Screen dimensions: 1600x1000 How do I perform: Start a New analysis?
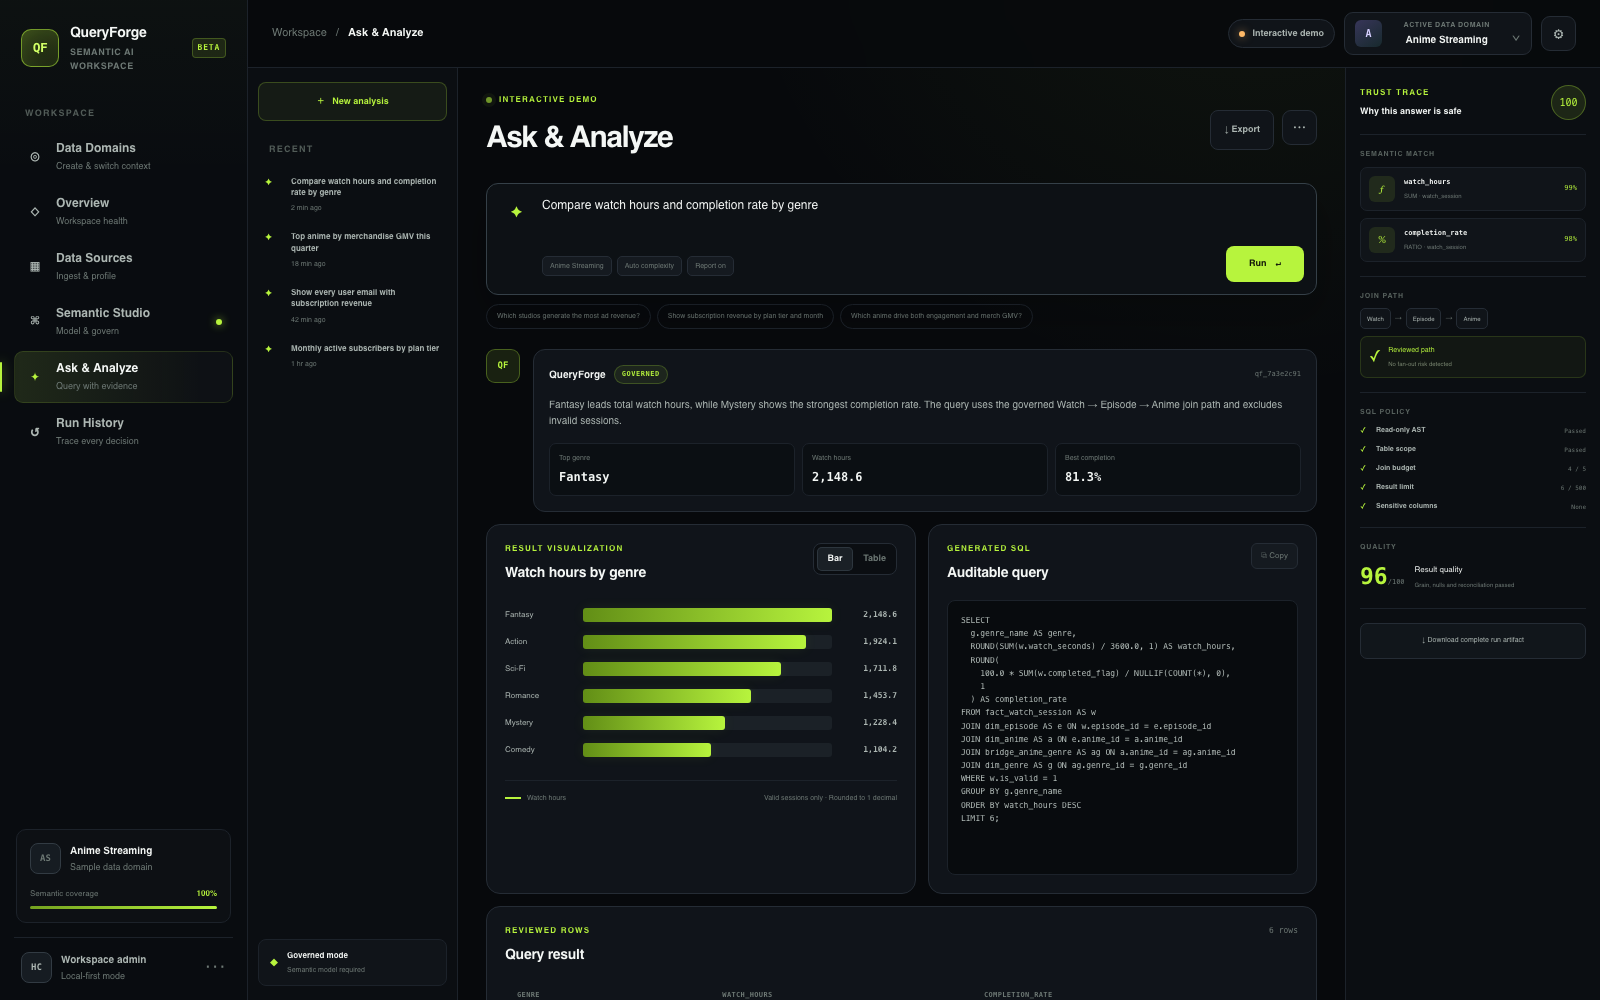[352, 101]
